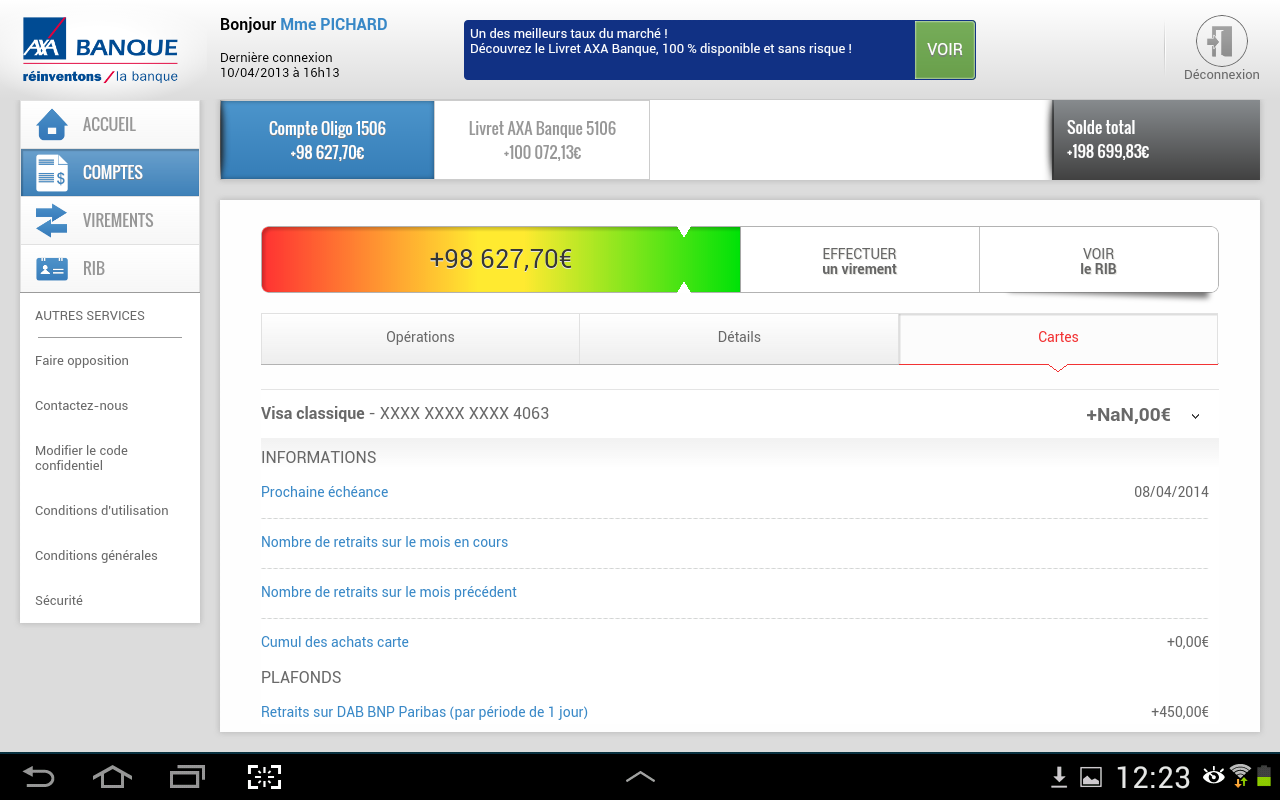Open Contactez-nous link
Screen dimensions: 1280x800
[x=81, y=406]
